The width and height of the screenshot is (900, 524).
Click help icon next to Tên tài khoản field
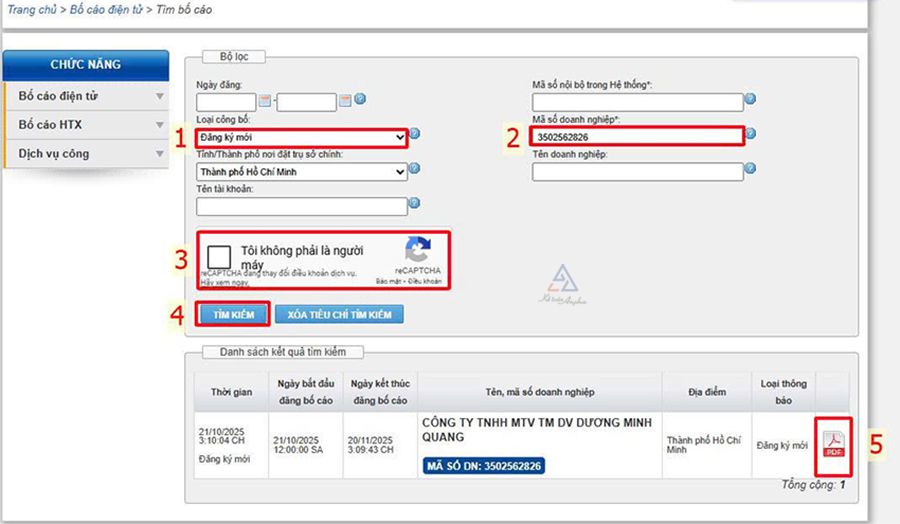[415, 204]
